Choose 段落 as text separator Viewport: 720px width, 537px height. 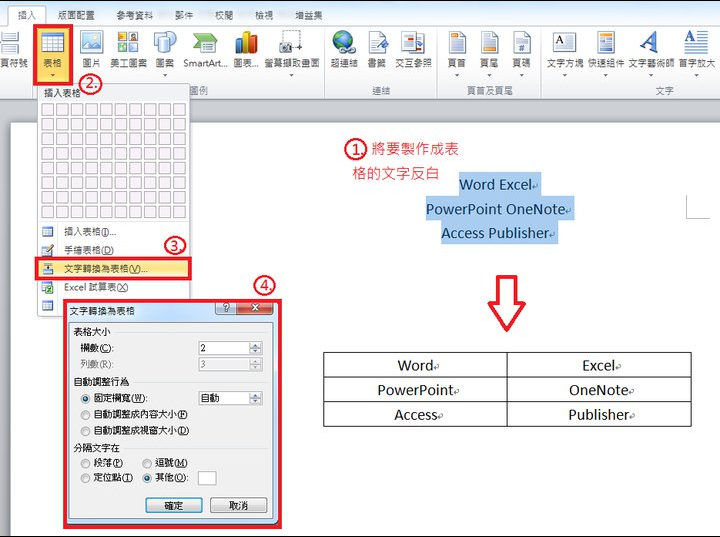[85, 463]
